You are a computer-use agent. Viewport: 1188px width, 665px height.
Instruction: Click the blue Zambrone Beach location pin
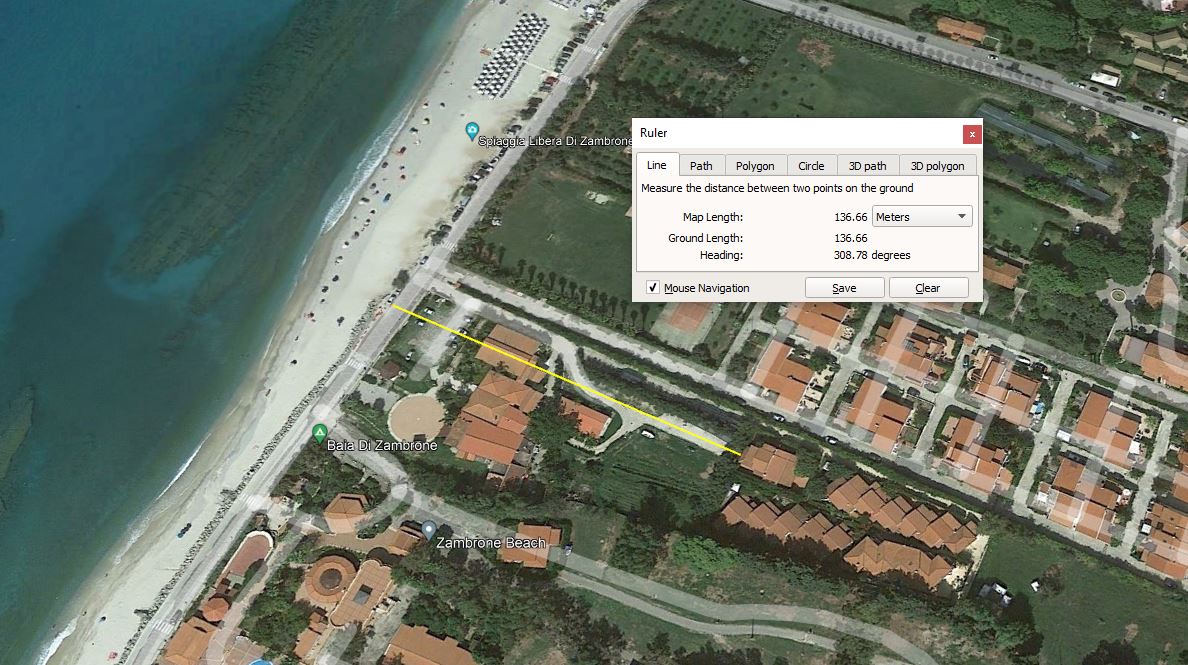428,530
